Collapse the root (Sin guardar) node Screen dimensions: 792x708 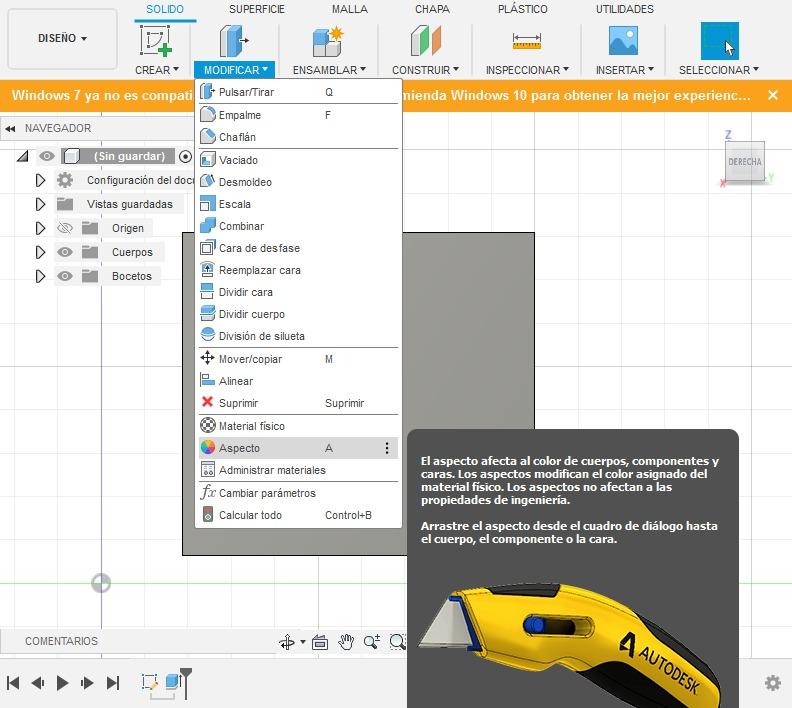point(22,156)
